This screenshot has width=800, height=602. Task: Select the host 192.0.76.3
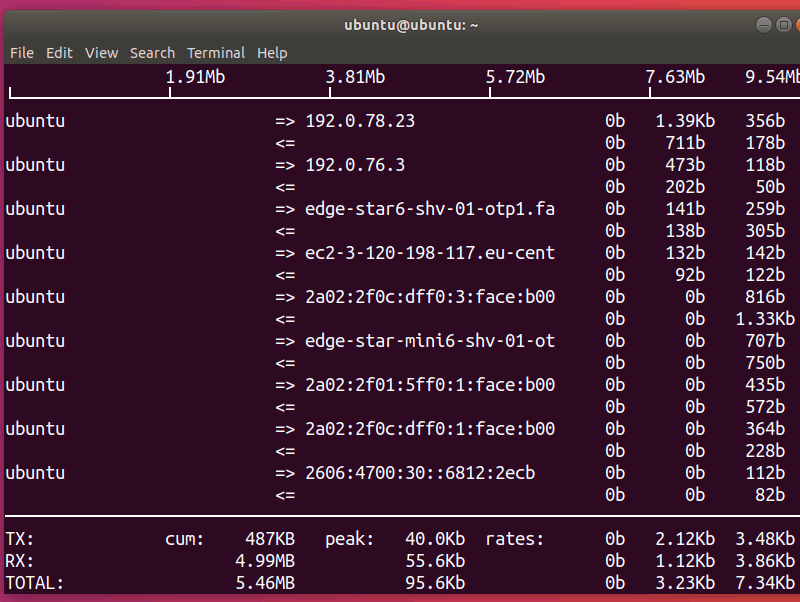tap(355, 164)
